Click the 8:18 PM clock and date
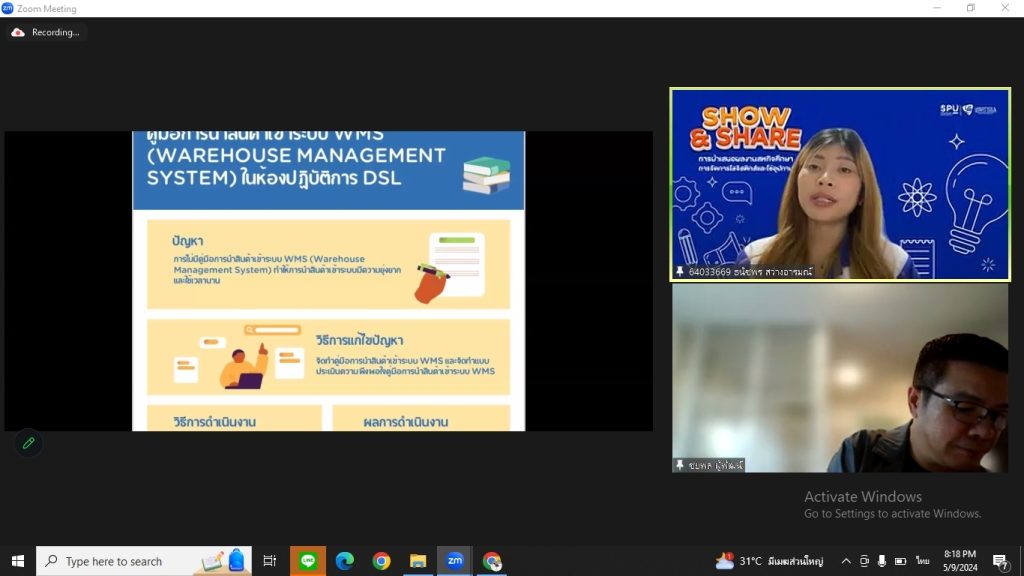 point(959,561)
